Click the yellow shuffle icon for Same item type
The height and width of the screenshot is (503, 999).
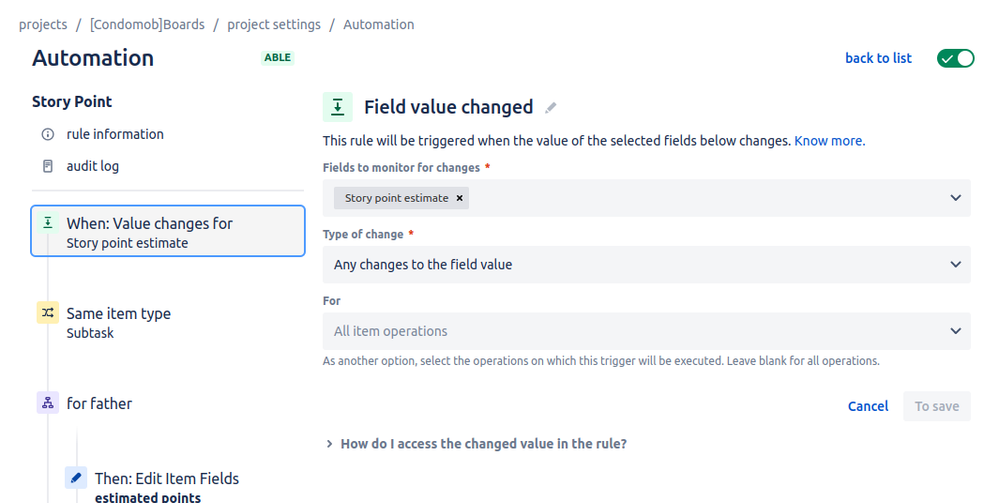coord(48,312)
